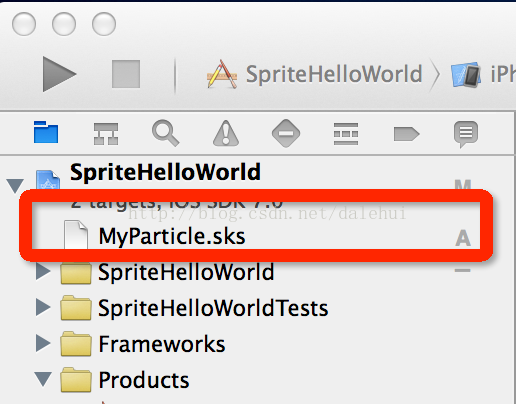Close the Xcode window
516x404 pixels.
coord(24,24)
